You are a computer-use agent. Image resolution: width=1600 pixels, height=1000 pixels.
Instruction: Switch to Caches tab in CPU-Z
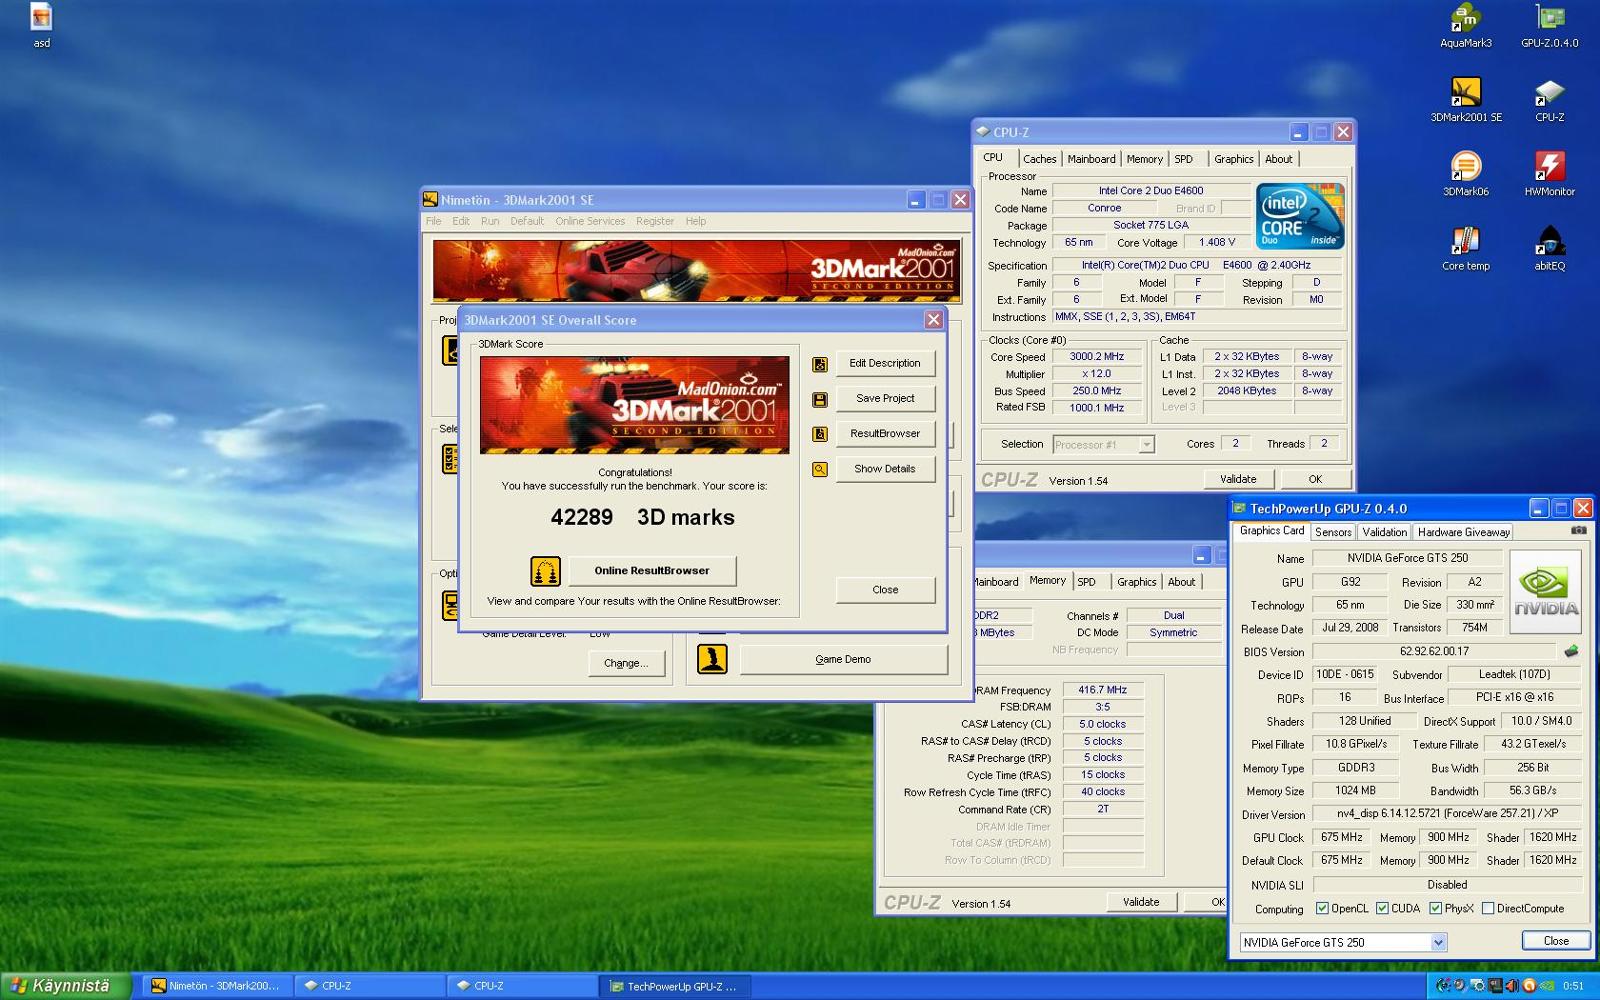click(1039, 159)
